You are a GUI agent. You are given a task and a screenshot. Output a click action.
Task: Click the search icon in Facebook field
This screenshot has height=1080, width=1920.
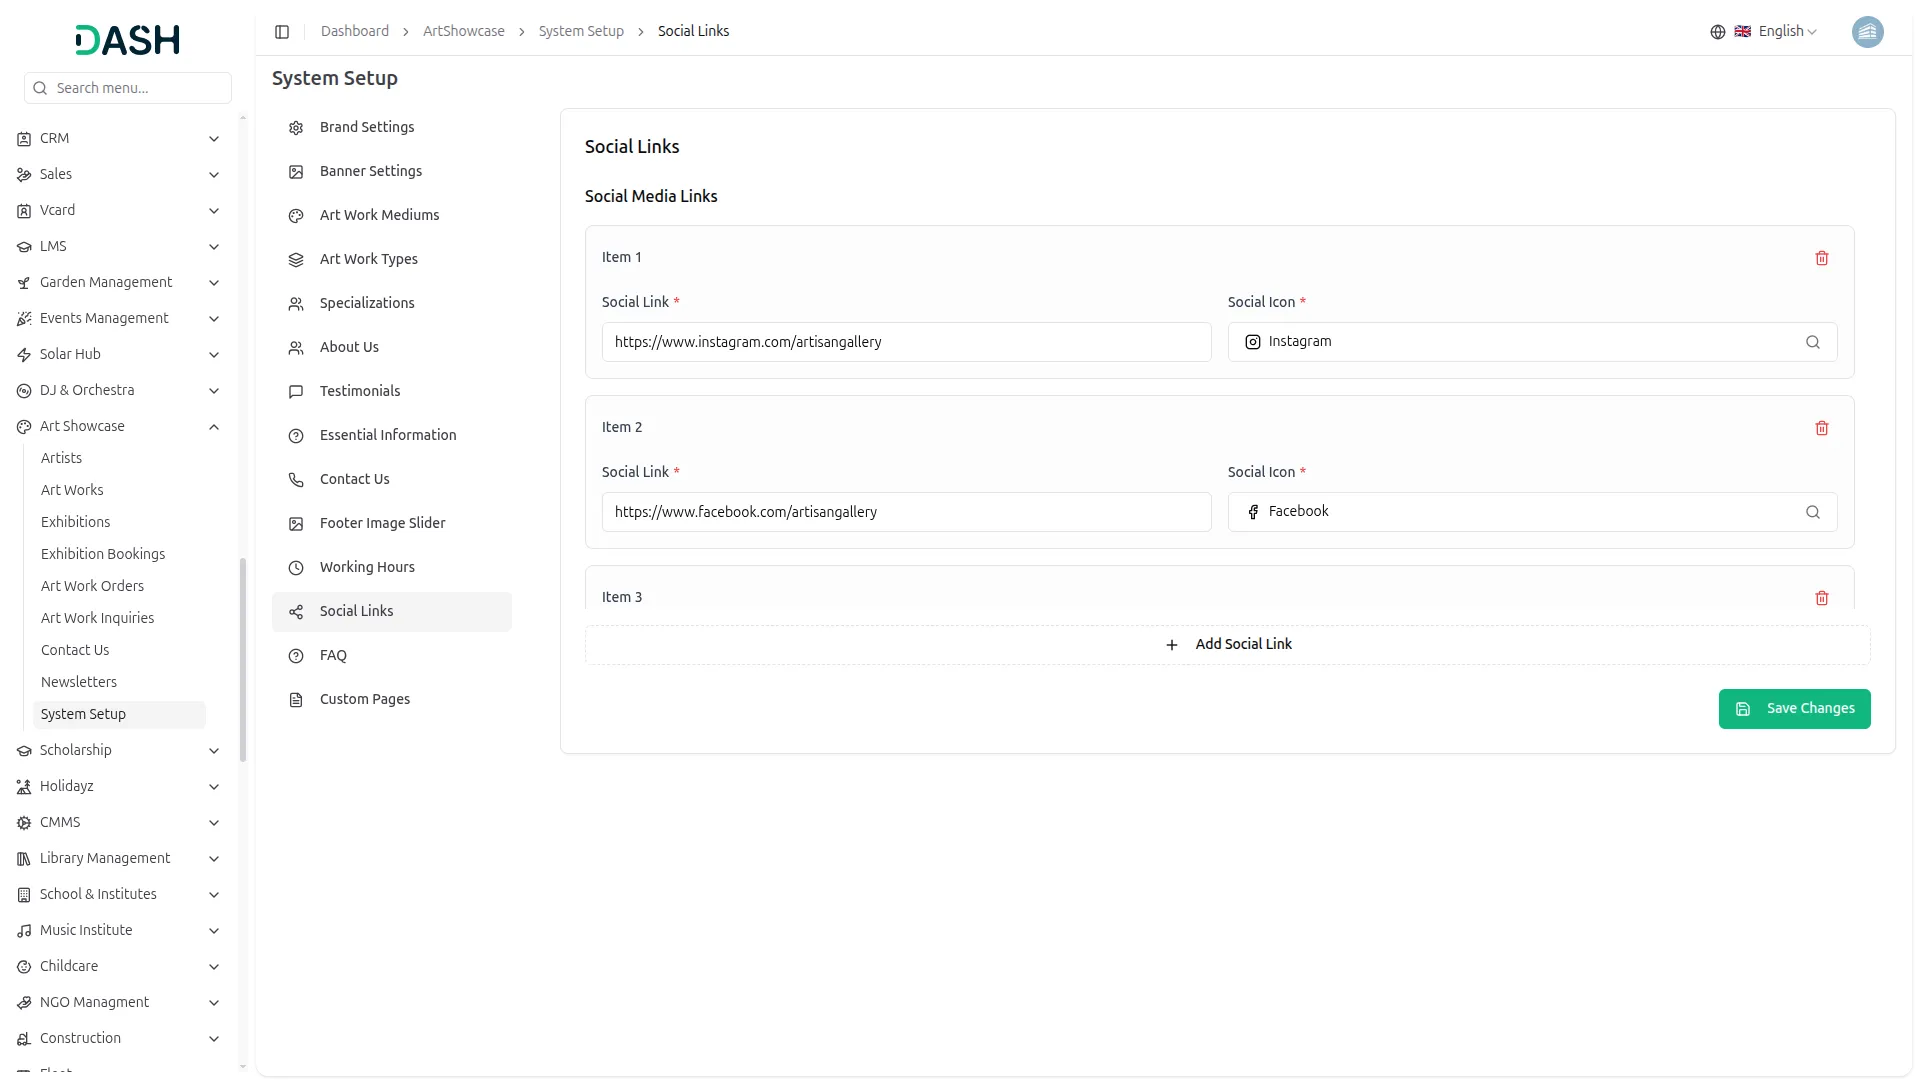tap(1812, 512)
